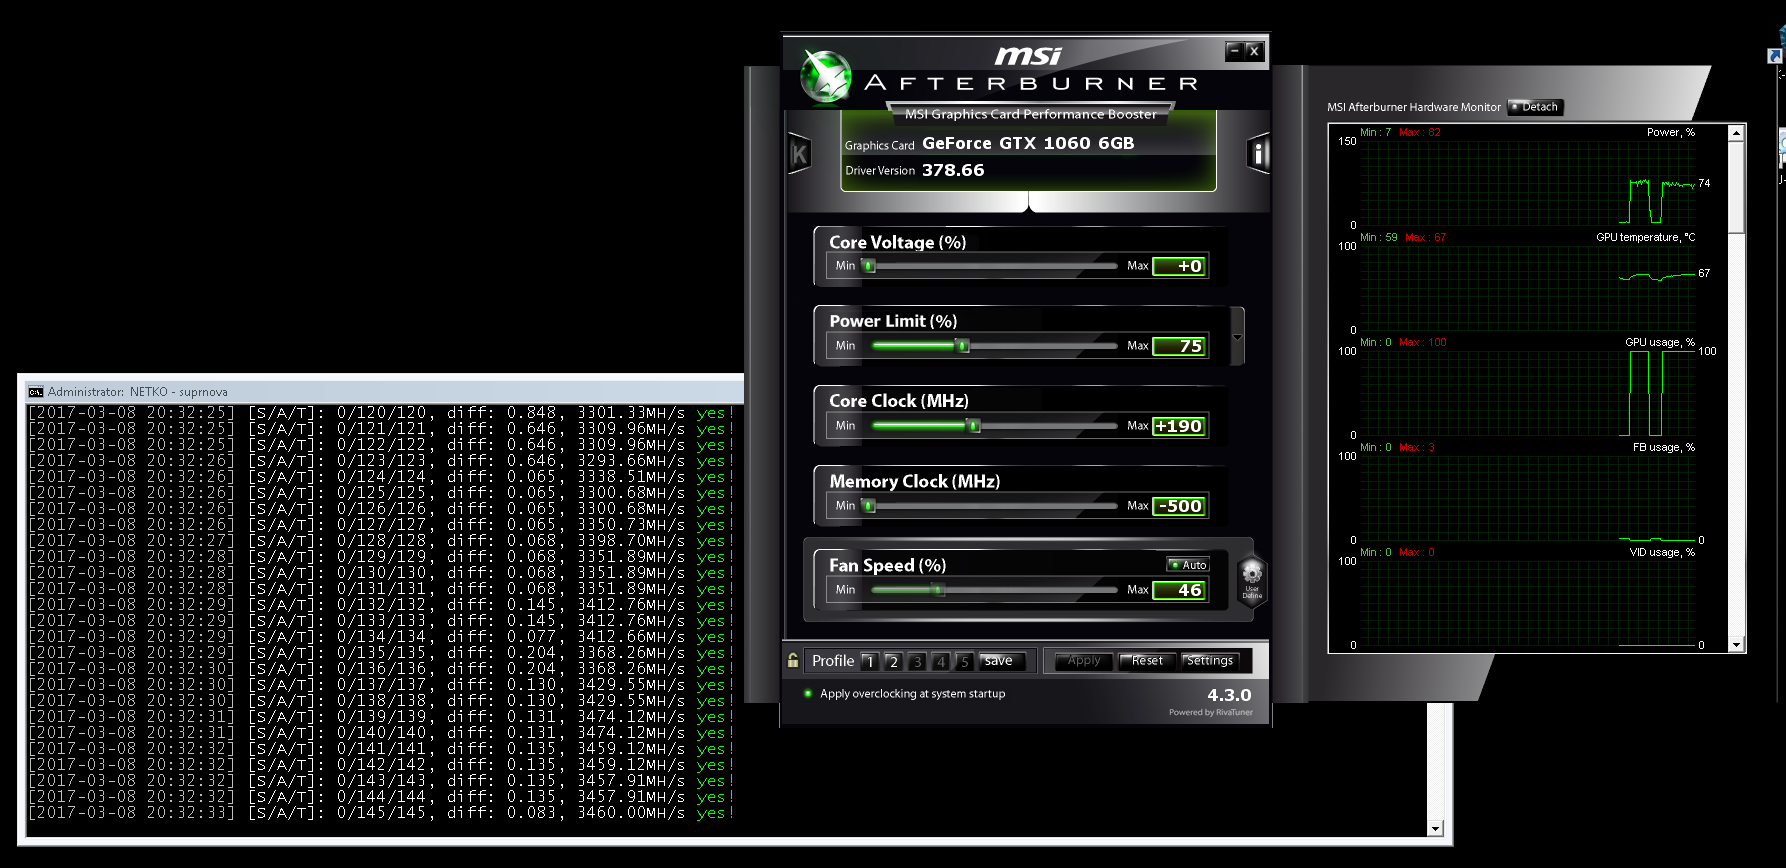1786x868 pixels.
Task: Show graphics card information with i button
Action: point(1259,154)
